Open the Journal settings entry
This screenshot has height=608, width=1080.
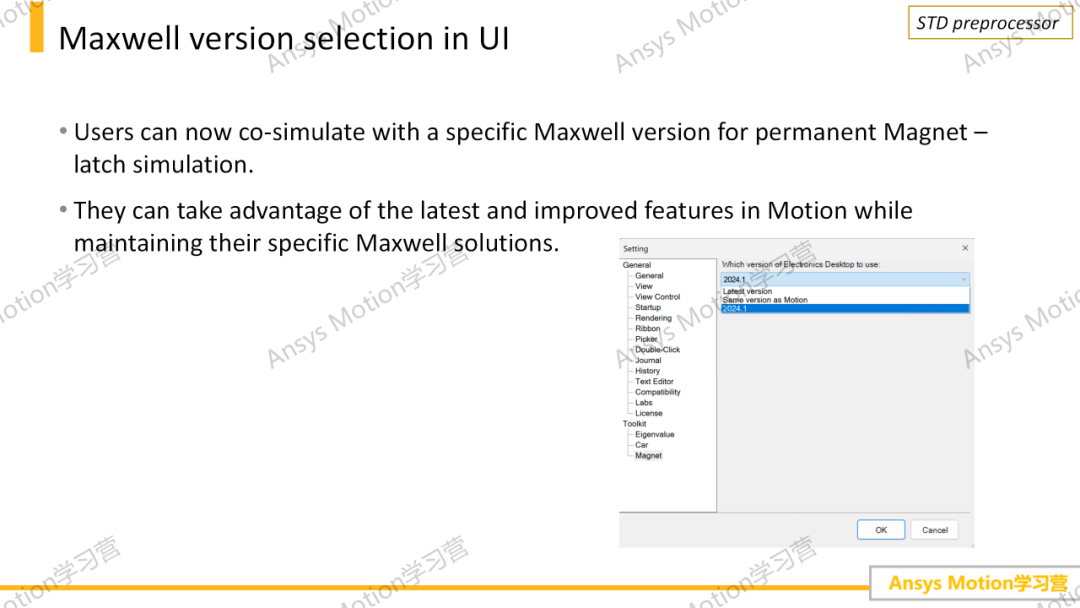click(x=648, y=360)
